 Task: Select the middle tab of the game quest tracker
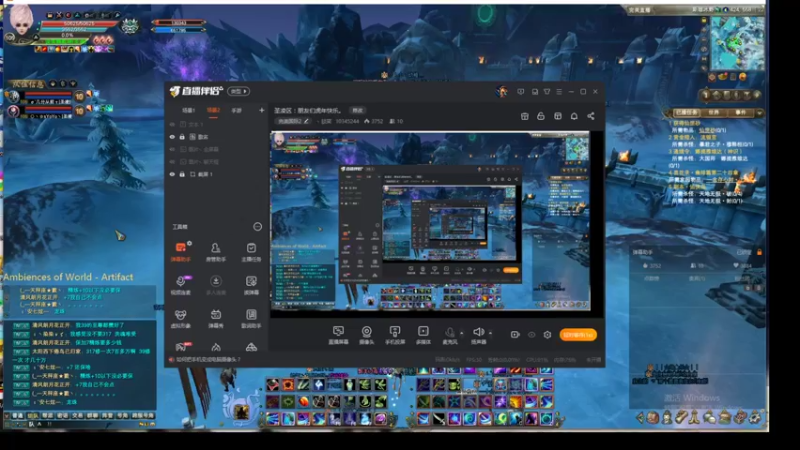coord(714,112)
